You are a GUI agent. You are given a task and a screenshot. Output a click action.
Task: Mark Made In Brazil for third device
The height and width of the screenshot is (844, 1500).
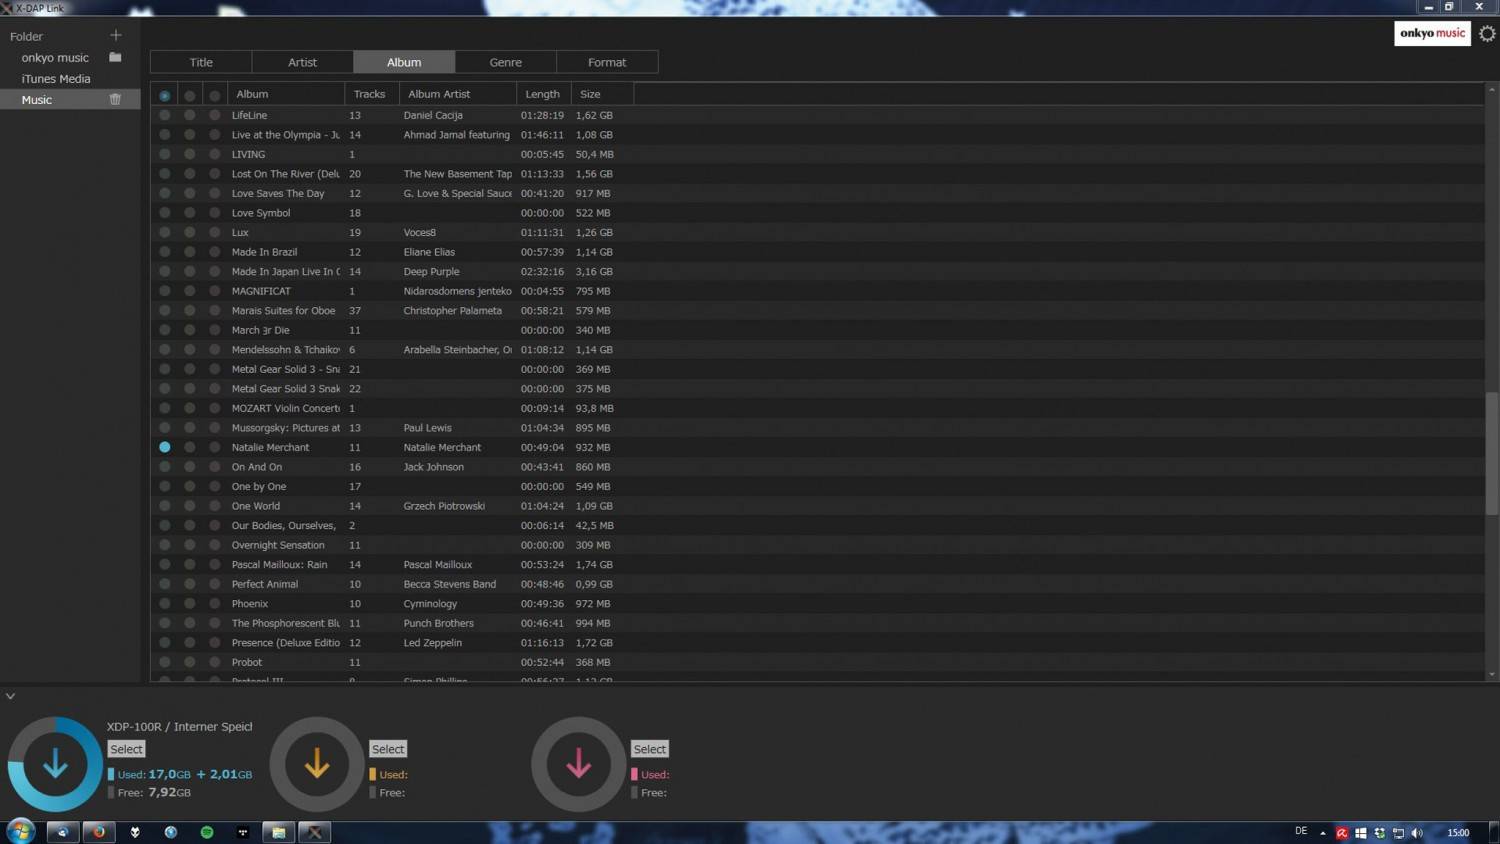pos(214,252)
